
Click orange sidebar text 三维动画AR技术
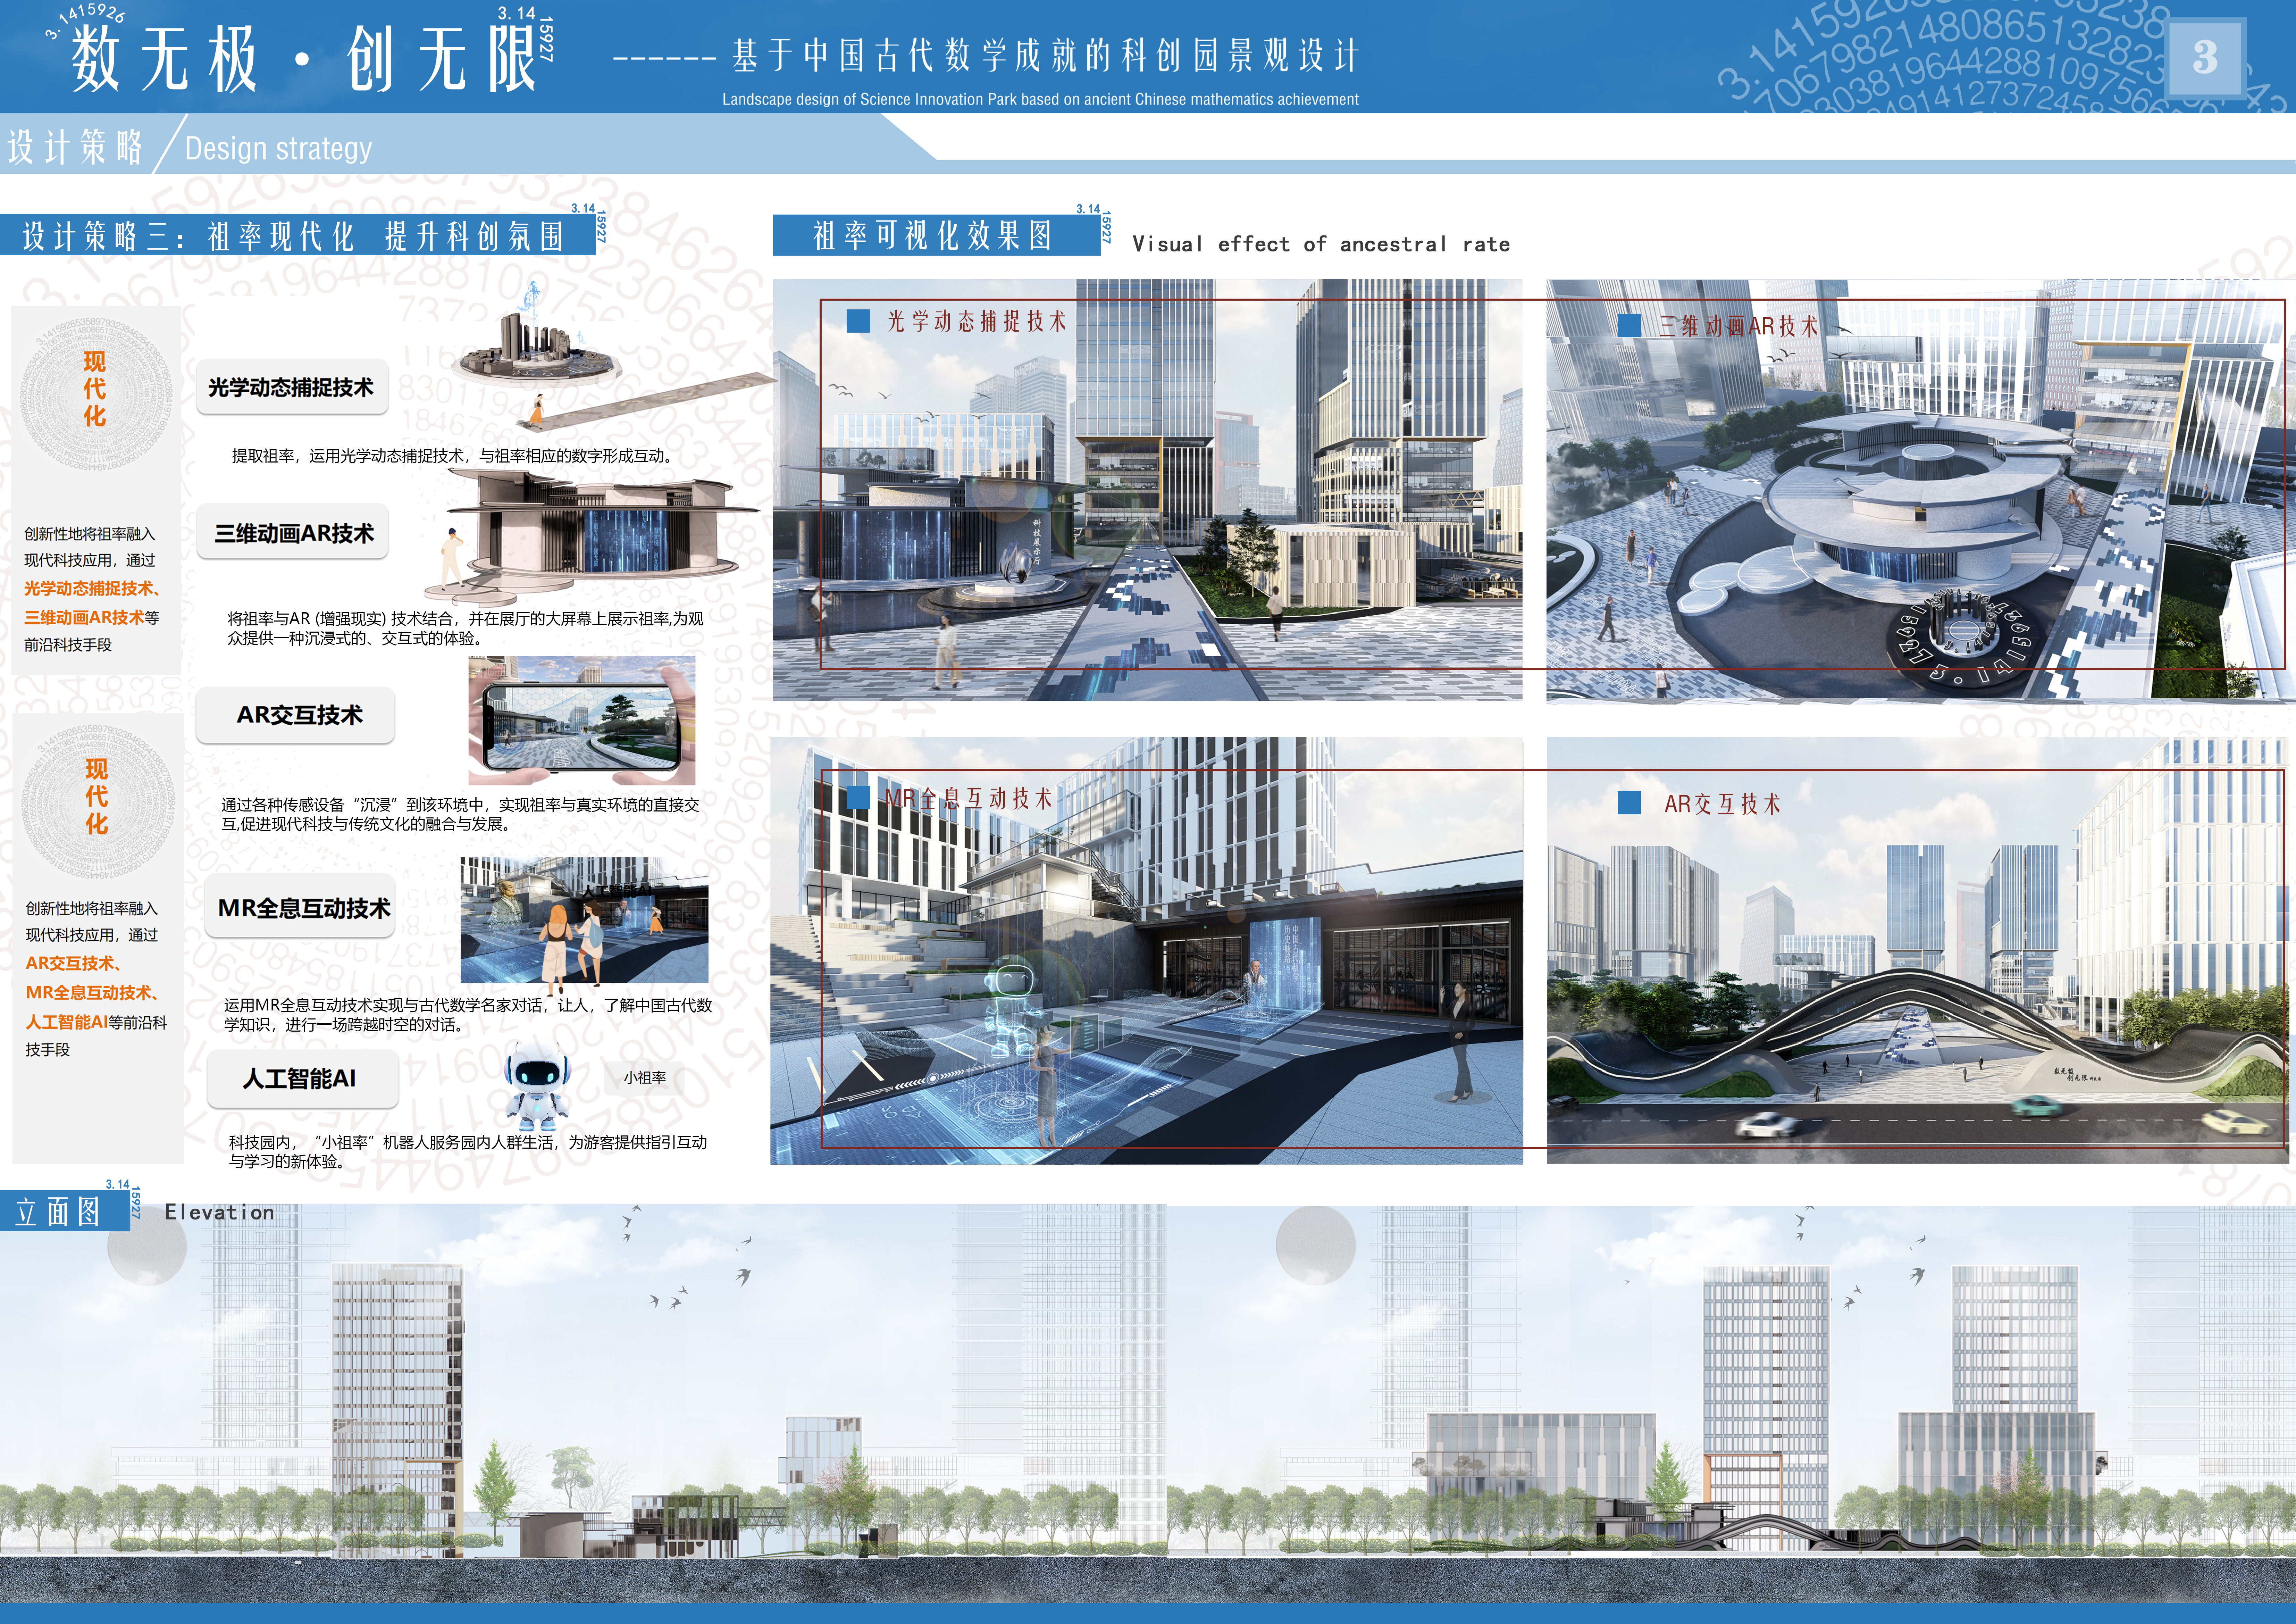tap(84, 618)
